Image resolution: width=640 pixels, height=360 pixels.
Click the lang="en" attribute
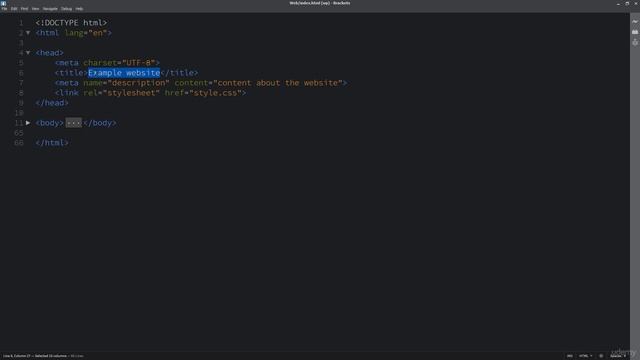86,33
